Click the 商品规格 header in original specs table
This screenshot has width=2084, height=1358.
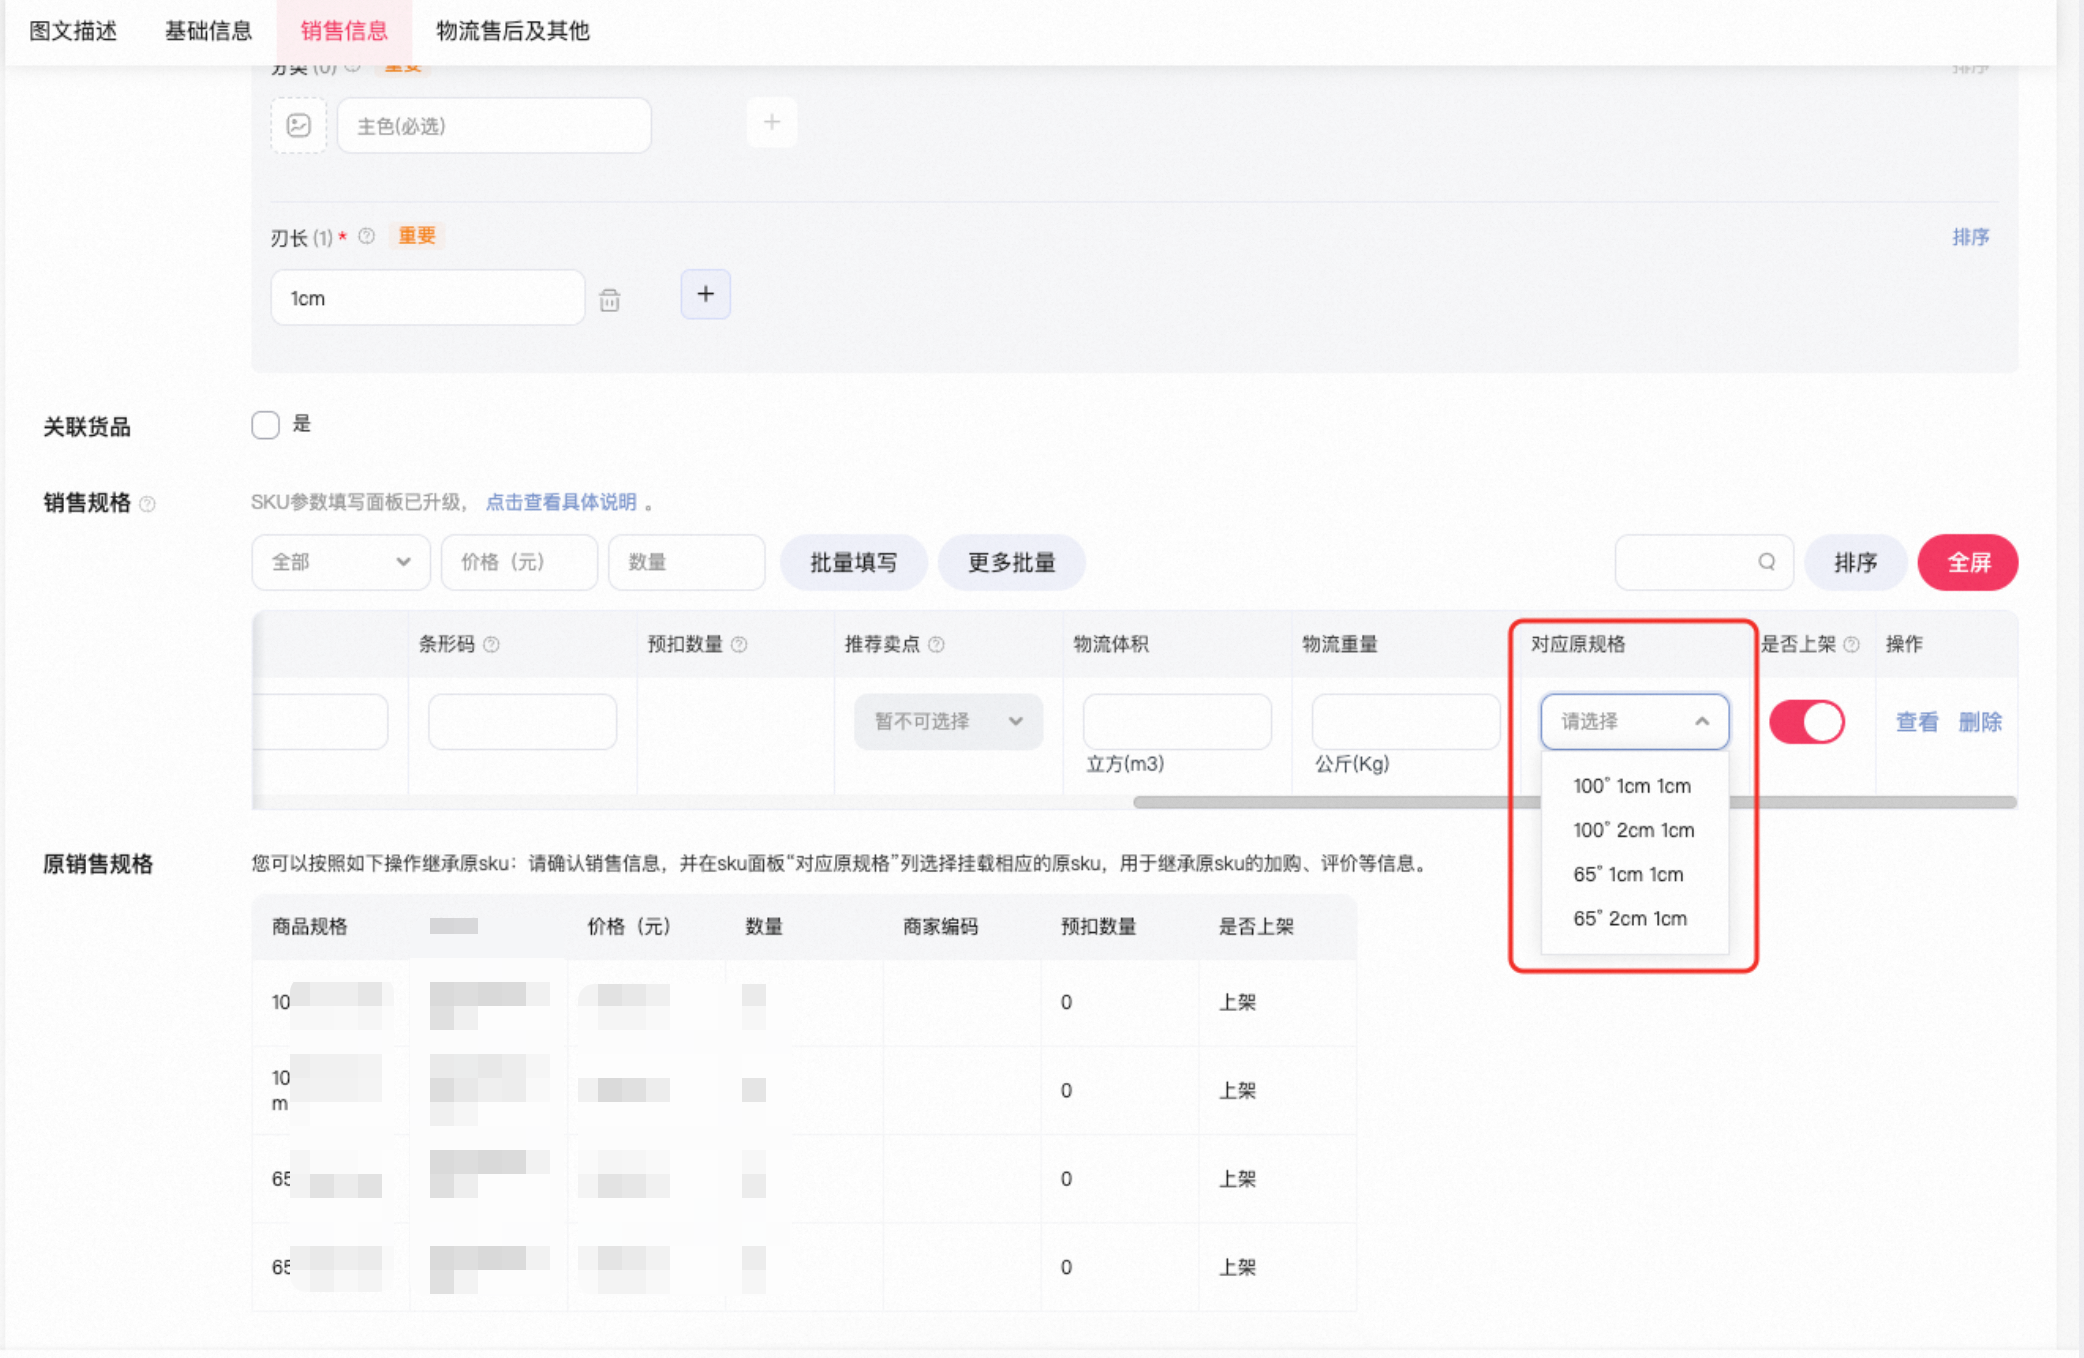[310, 927]
